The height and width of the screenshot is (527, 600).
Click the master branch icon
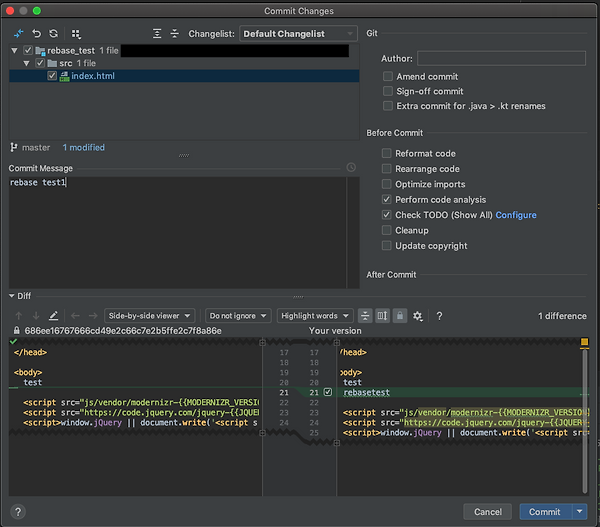14,147
